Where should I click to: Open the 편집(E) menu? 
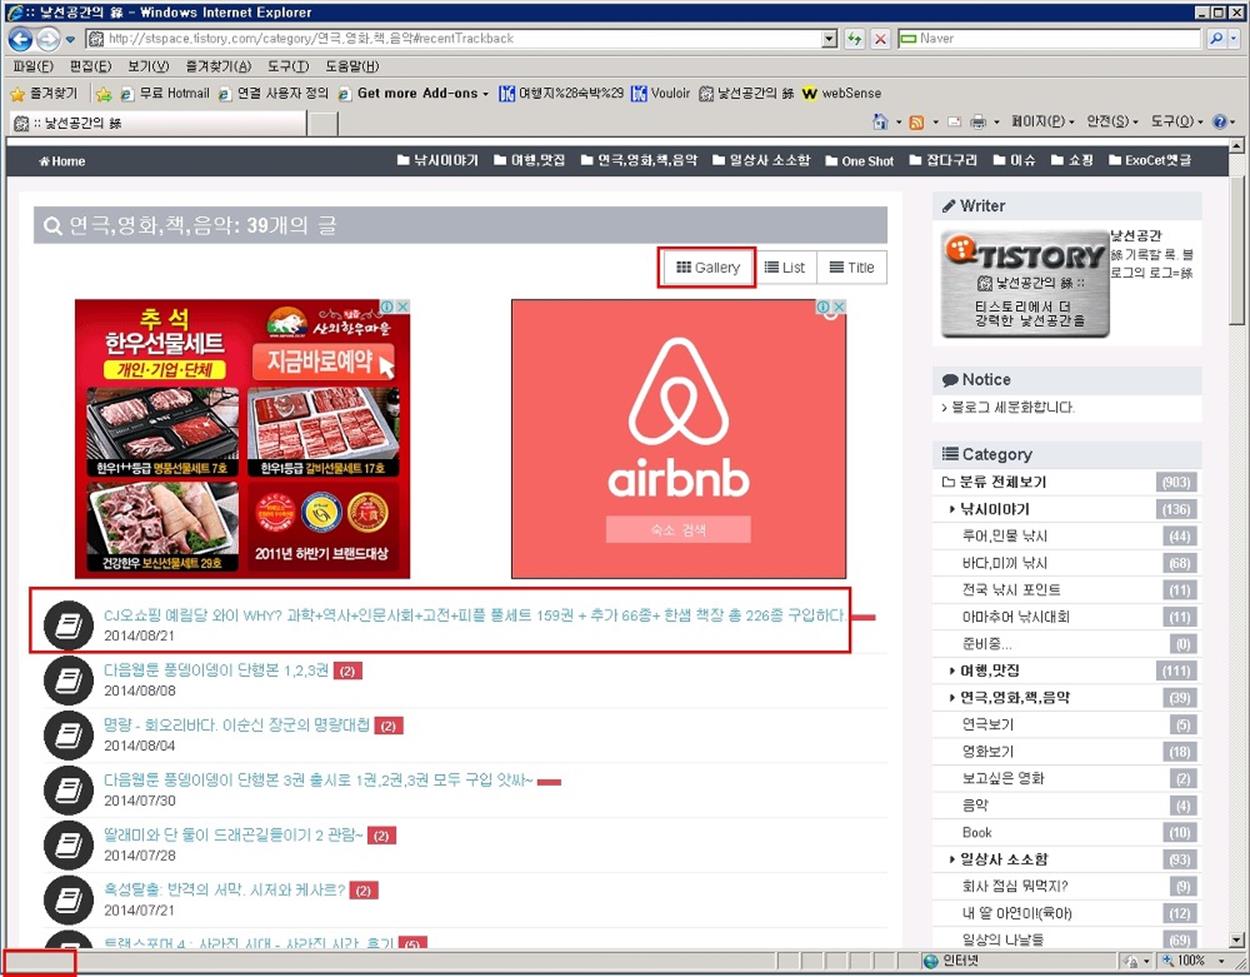(90, 66)
